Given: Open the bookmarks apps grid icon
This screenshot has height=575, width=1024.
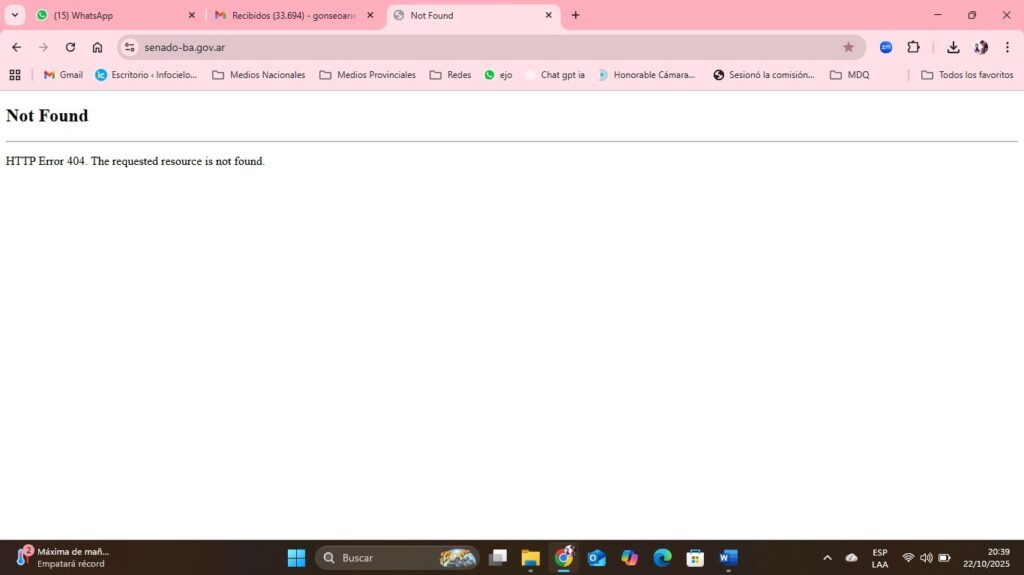Looking at the screenshot, I should (15, 75).
